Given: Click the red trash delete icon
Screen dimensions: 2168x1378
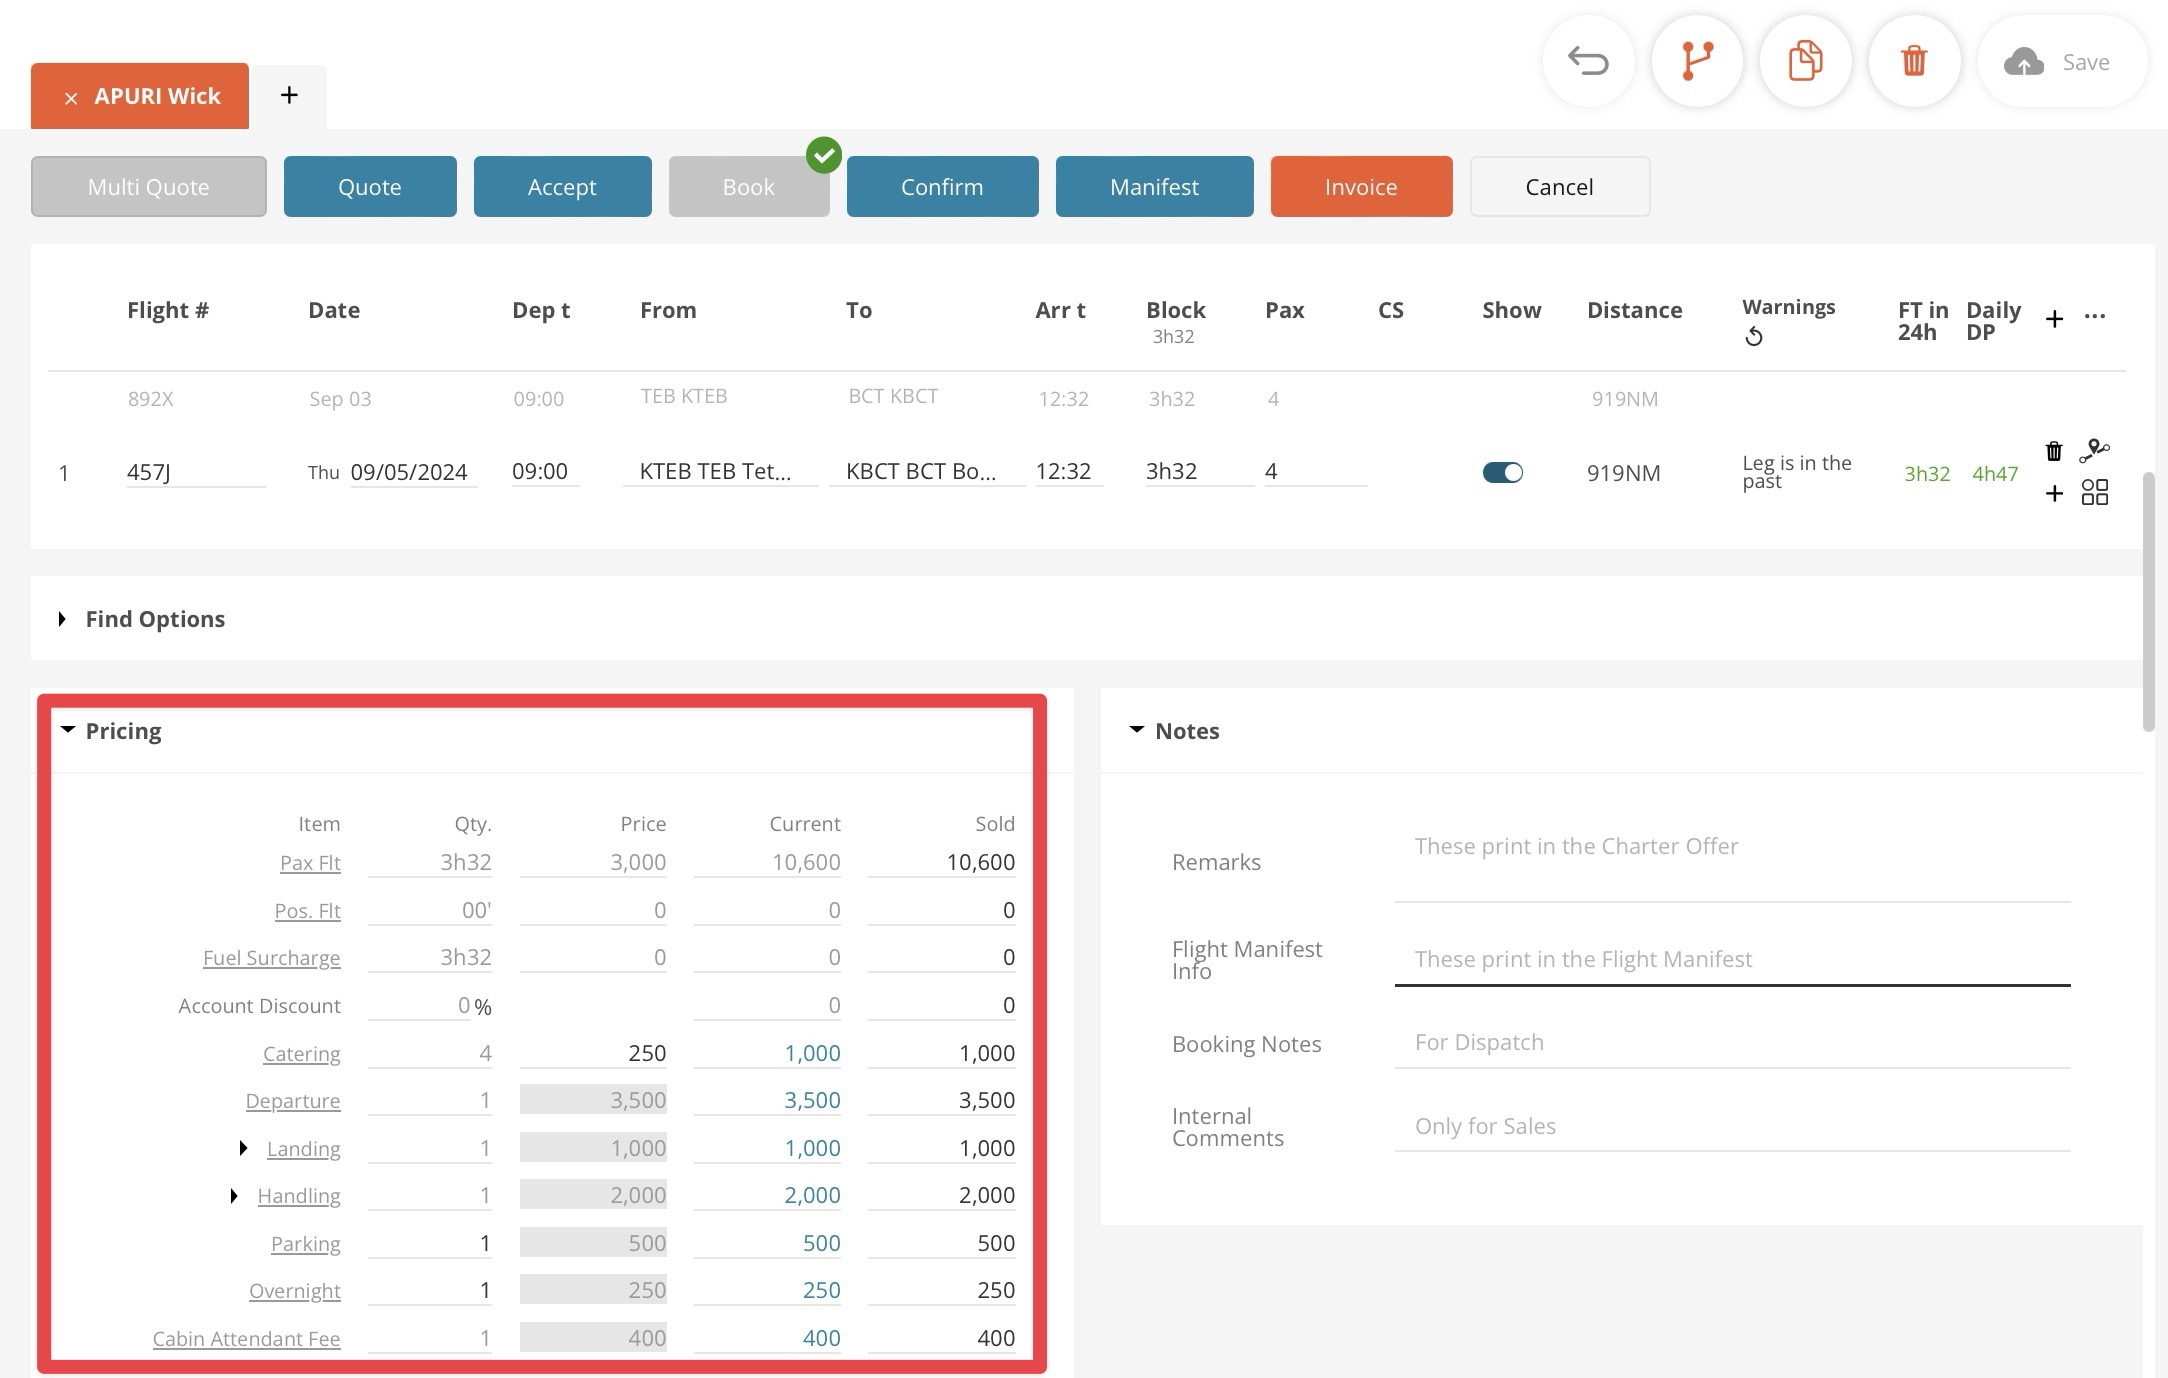Looking at the screenshot, I should coord(1914,62).
